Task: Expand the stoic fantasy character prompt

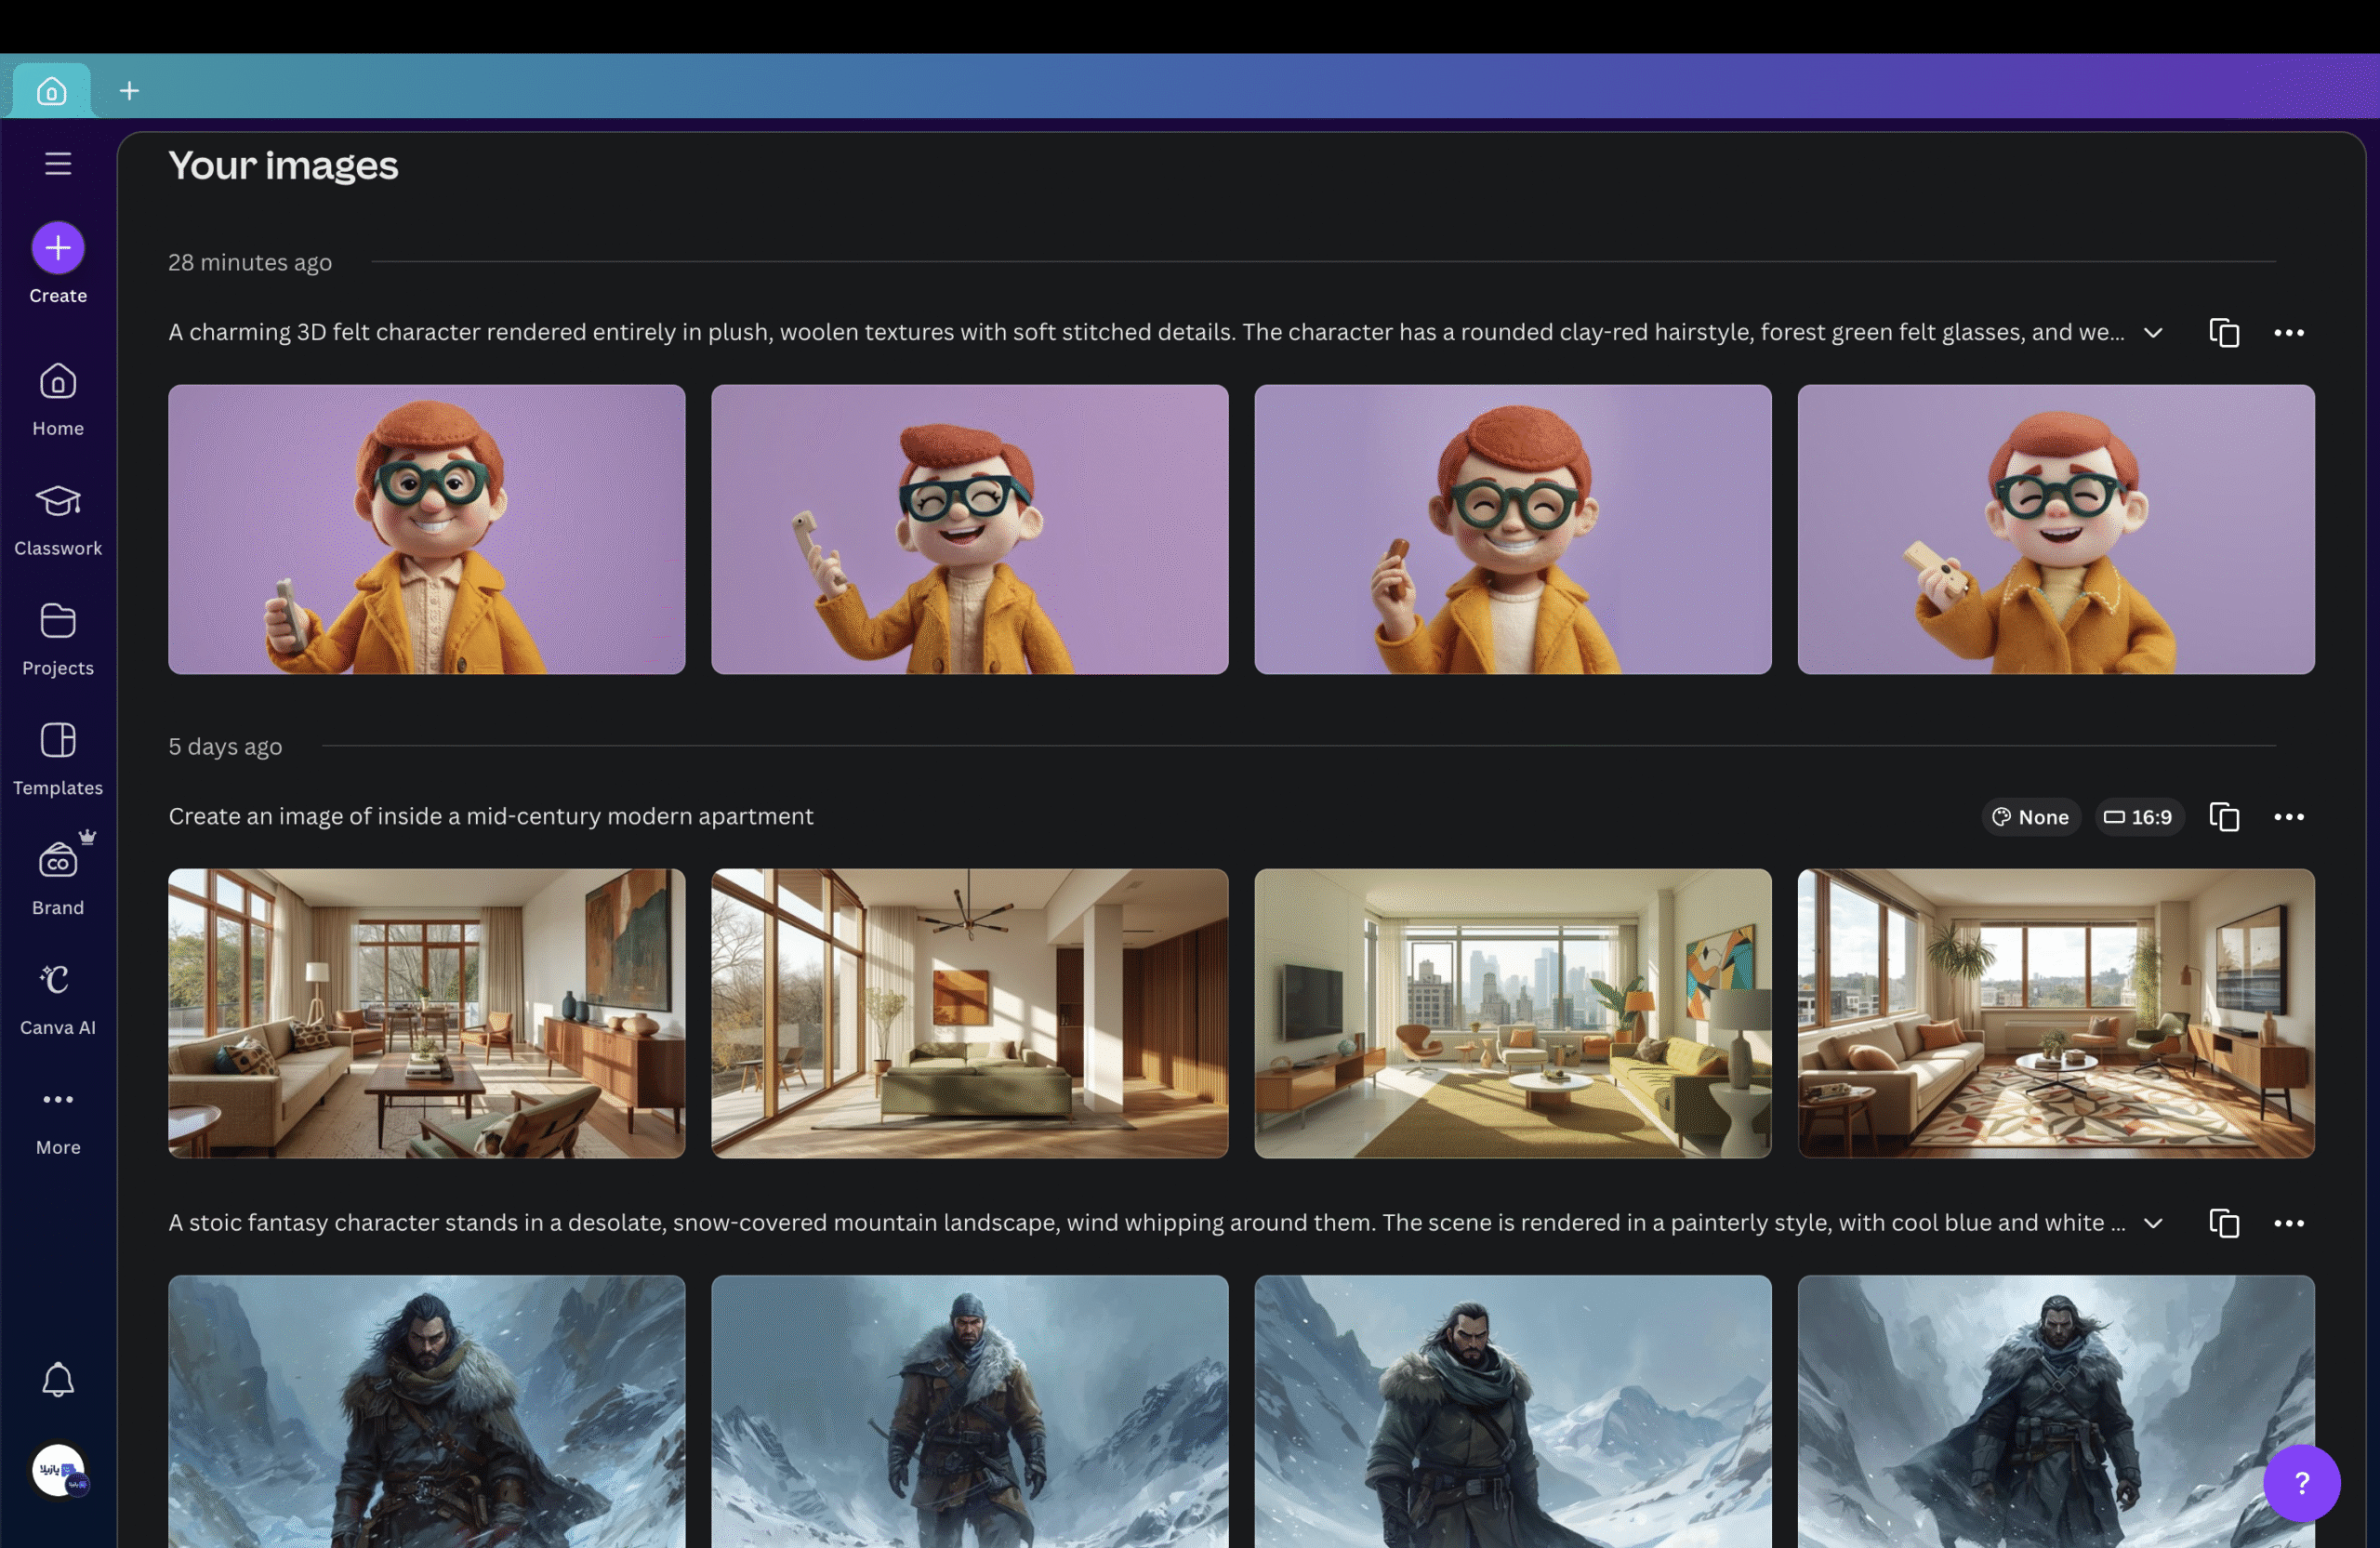Action: [2153, 1222]
